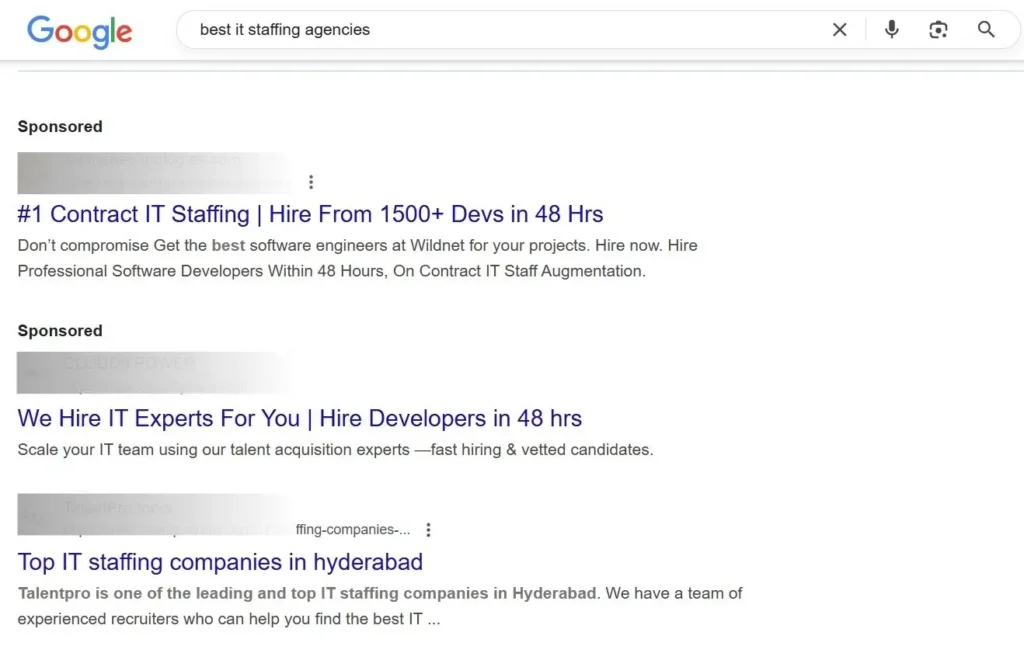Click the Wildnet ad description text
This screenshot has height=667, width=1024.
[356, 257]
